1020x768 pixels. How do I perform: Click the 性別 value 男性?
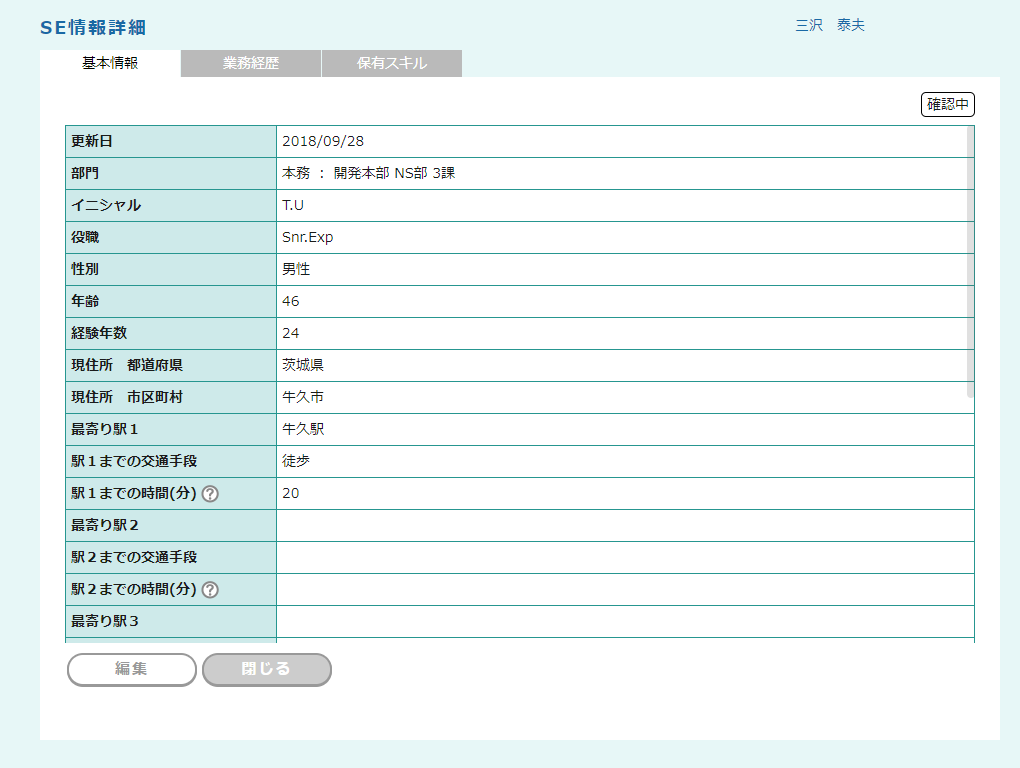tap(297, 269)
